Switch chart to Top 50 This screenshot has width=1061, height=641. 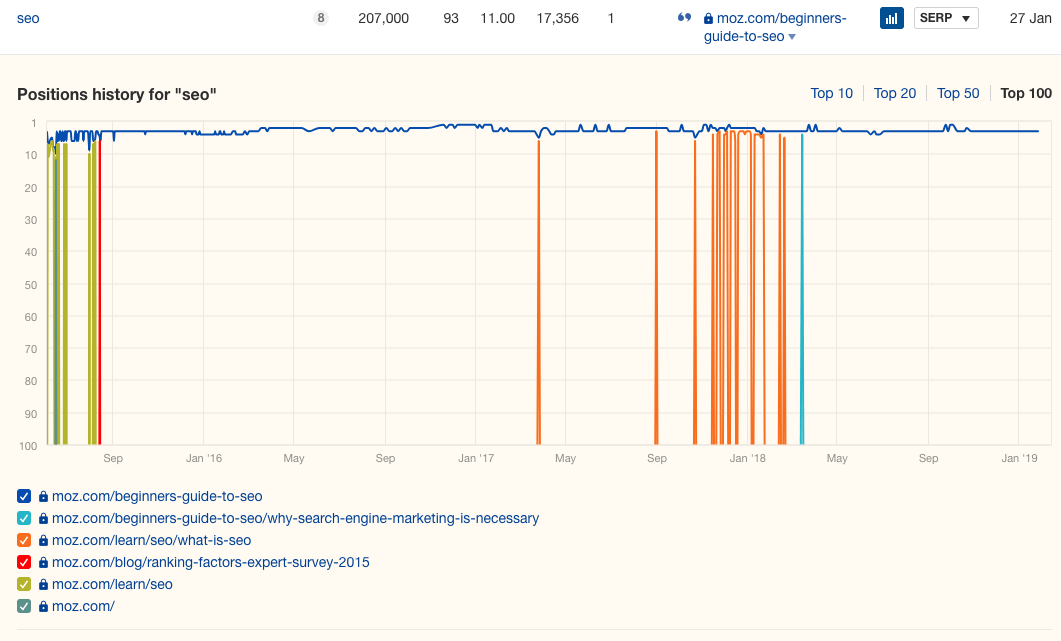click(957, 93)
